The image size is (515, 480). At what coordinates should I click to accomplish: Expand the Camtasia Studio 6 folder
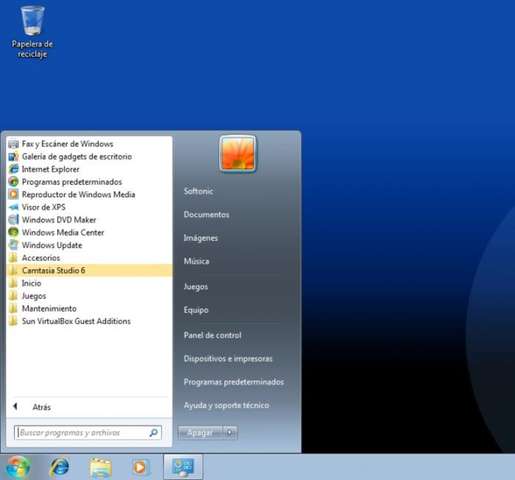(89, 270)
